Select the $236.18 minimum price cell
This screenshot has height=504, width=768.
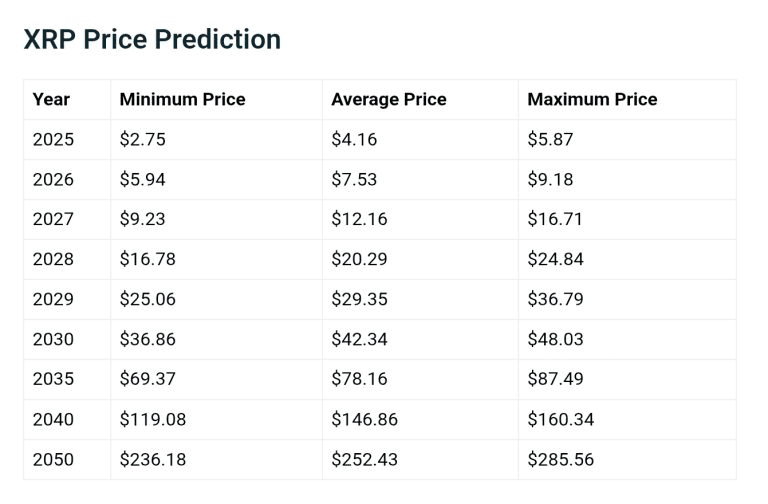coord(153,459)
